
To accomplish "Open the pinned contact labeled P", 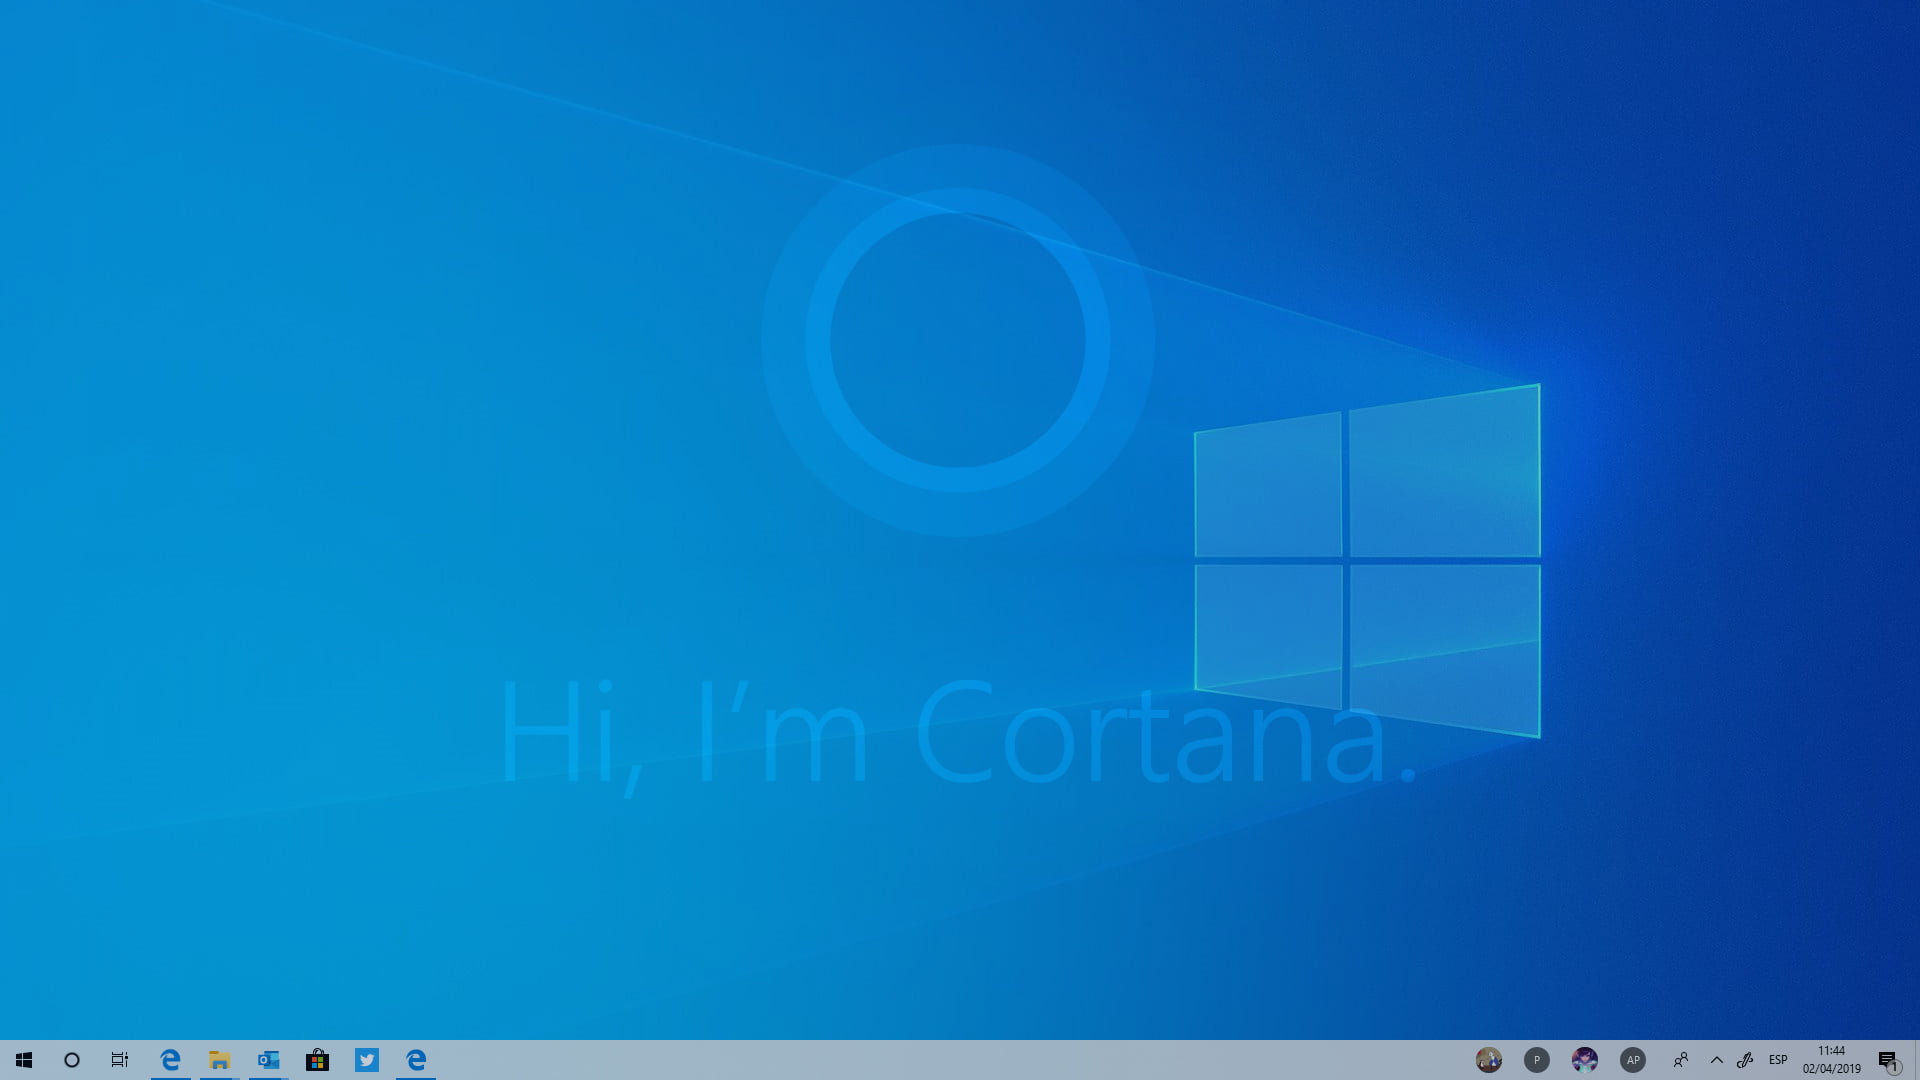I will click(1537, 1060).
